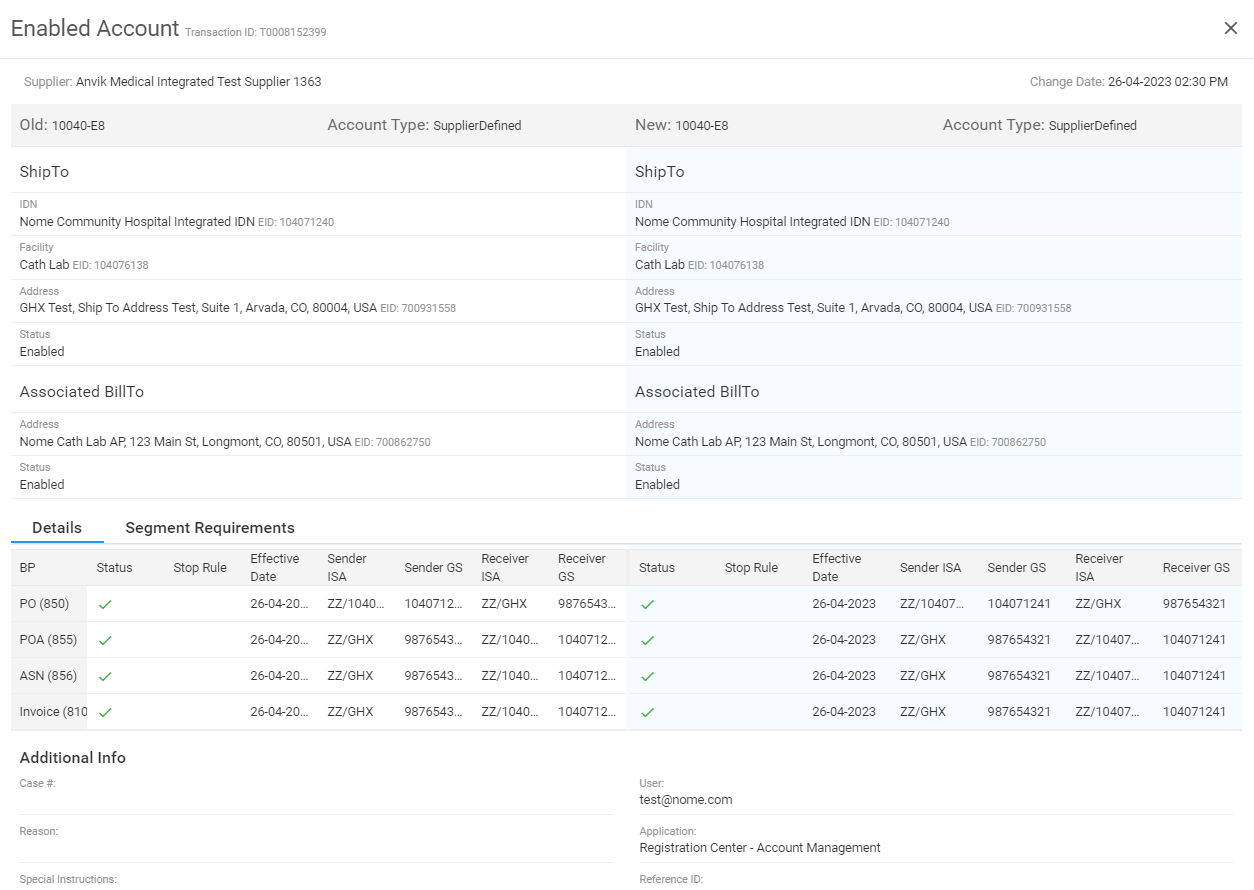Click old status checkmark for PO (850)
Image resolution: width=1254 pixels, height=890 pixels.
[105, 604]
